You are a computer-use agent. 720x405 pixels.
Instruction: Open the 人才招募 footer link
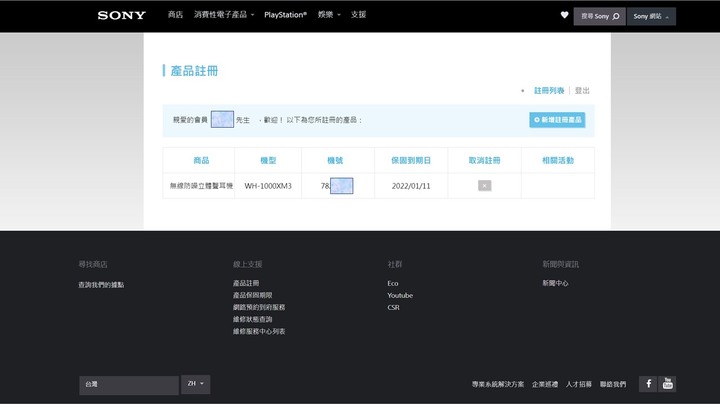[x=579, y=384]
